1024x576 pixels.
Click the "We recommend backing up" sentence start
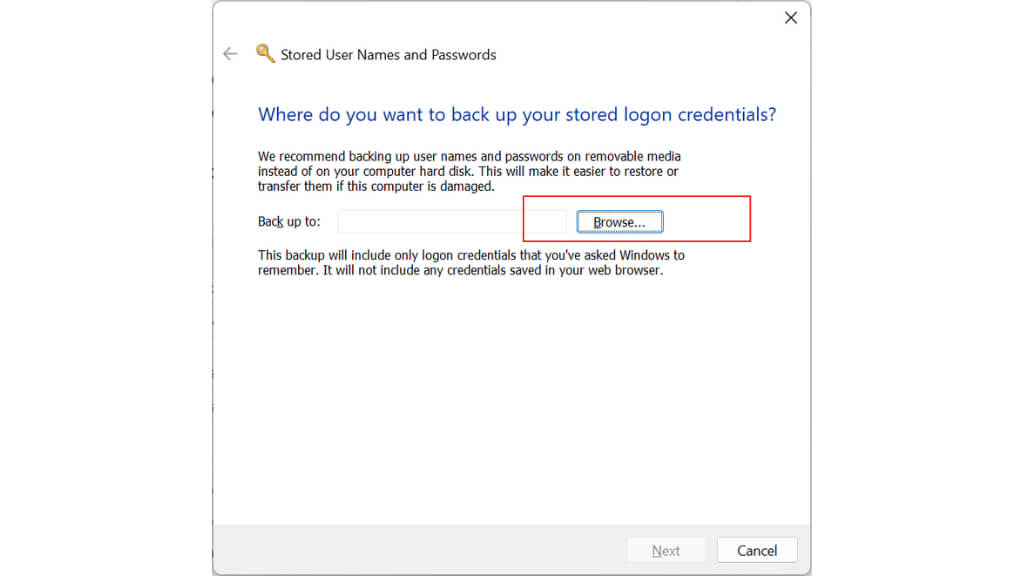coord(330,157)
